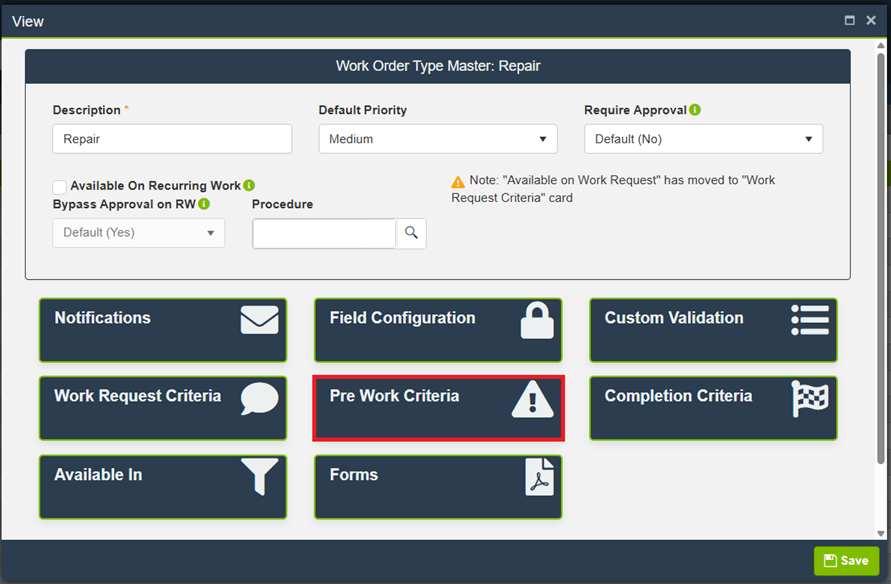Click the PDF document icon on Forms

pyautogui.click(x=539, y=477)
